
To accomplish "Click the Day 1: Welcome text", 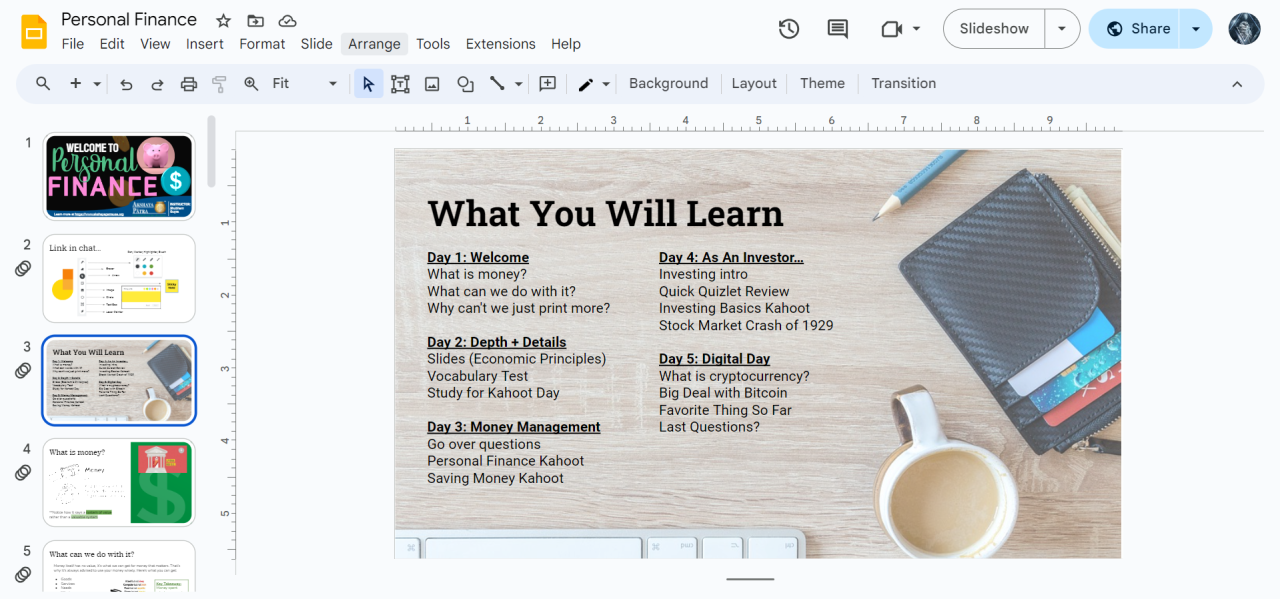I will click(x=478, y=257).
